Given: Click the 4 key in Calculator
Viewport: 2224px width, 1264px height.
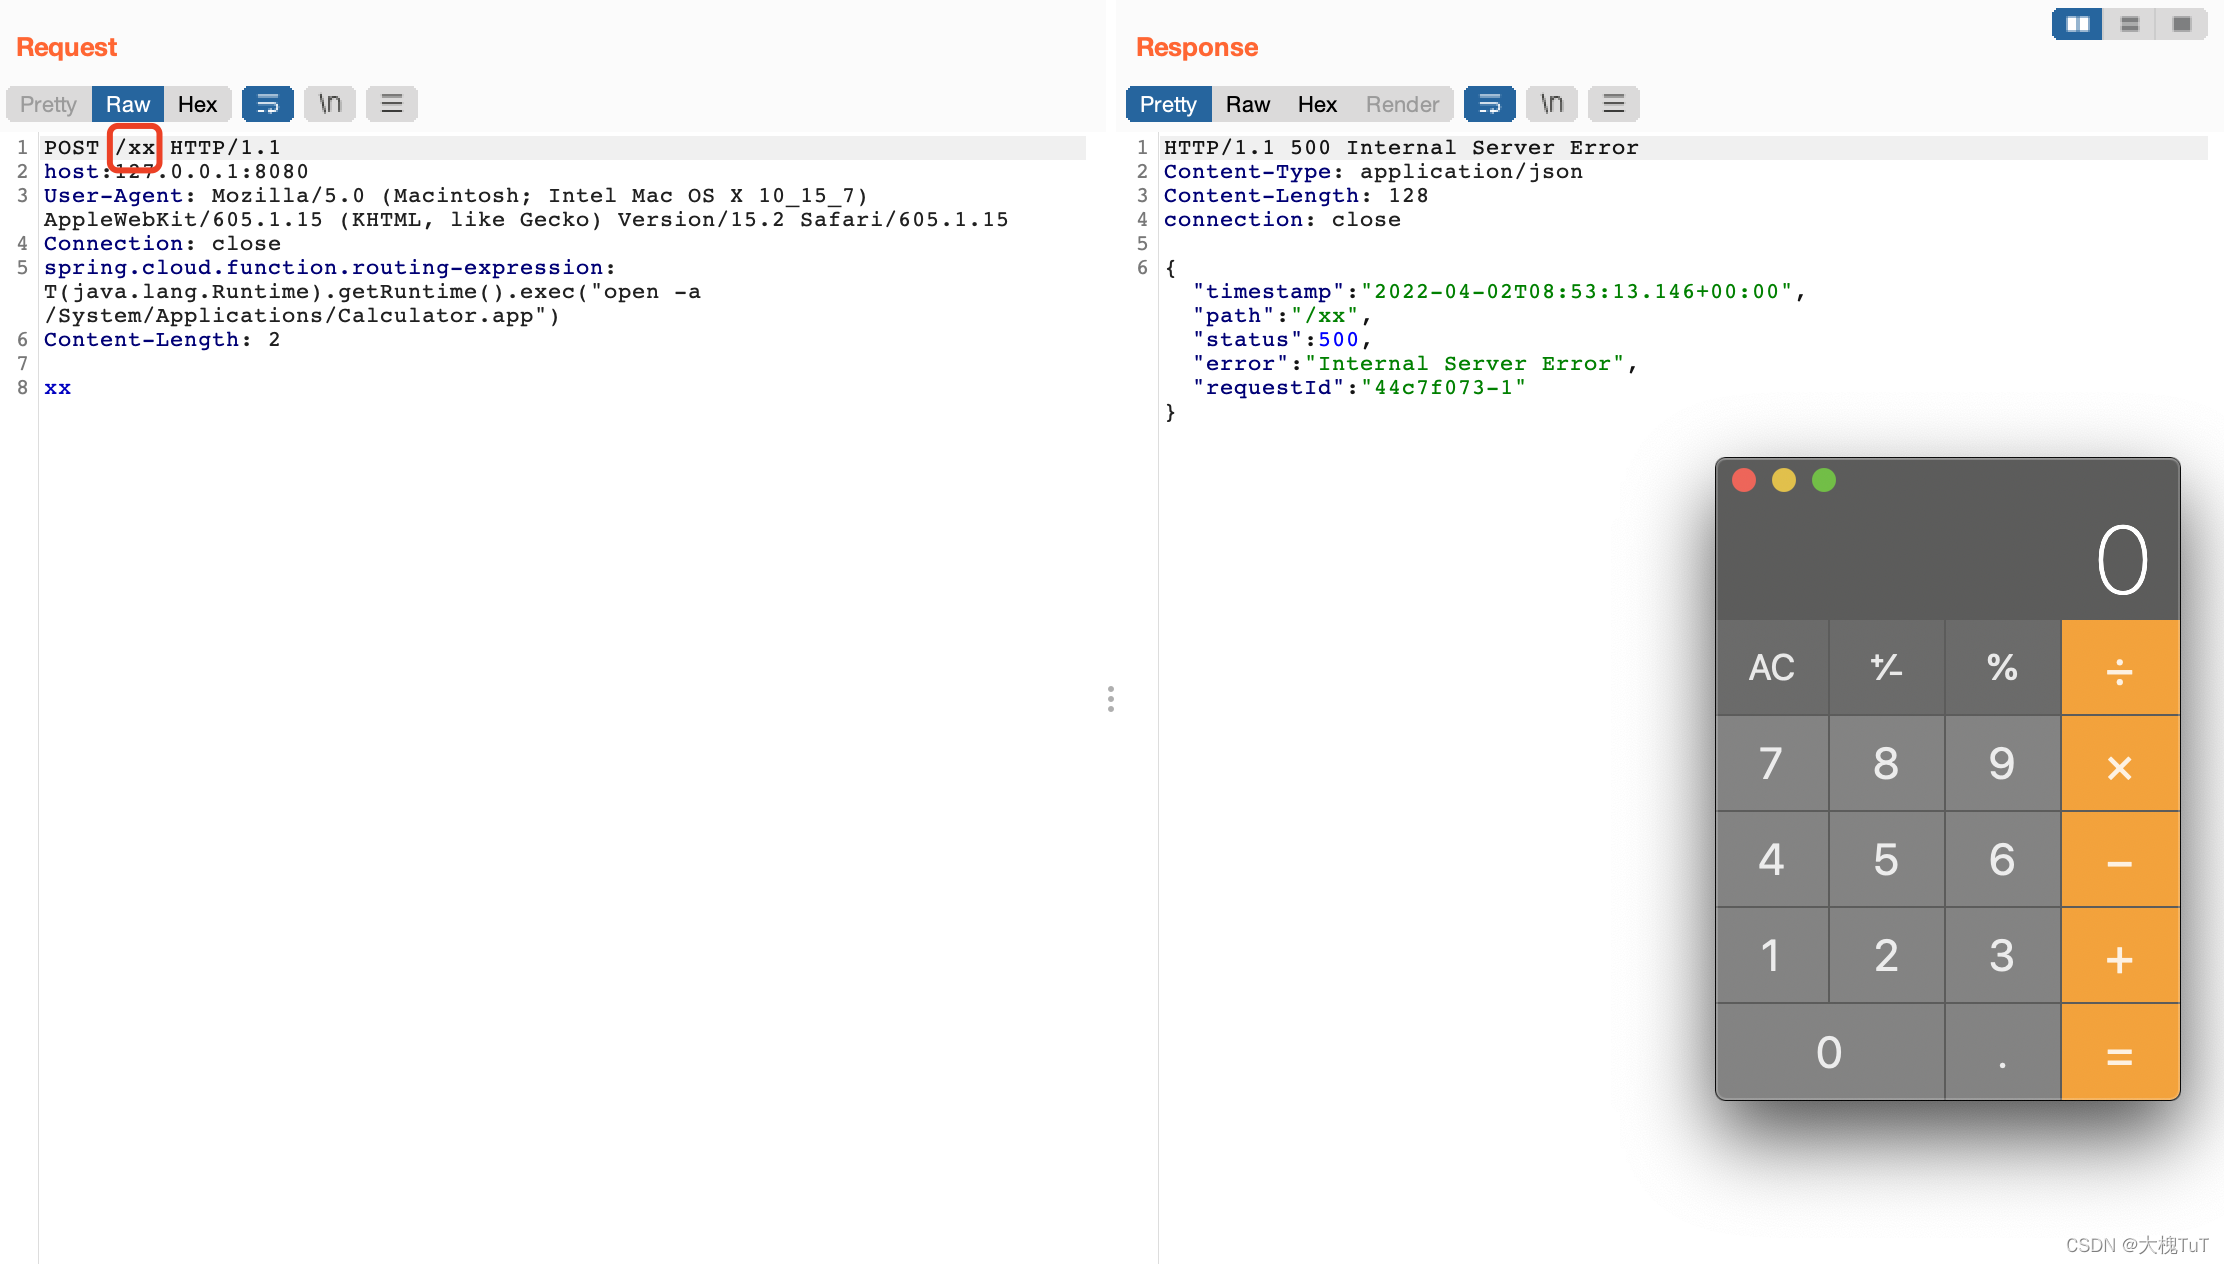Looking at the screenshot, I should pyautogui.click(x=1772, y=859).
